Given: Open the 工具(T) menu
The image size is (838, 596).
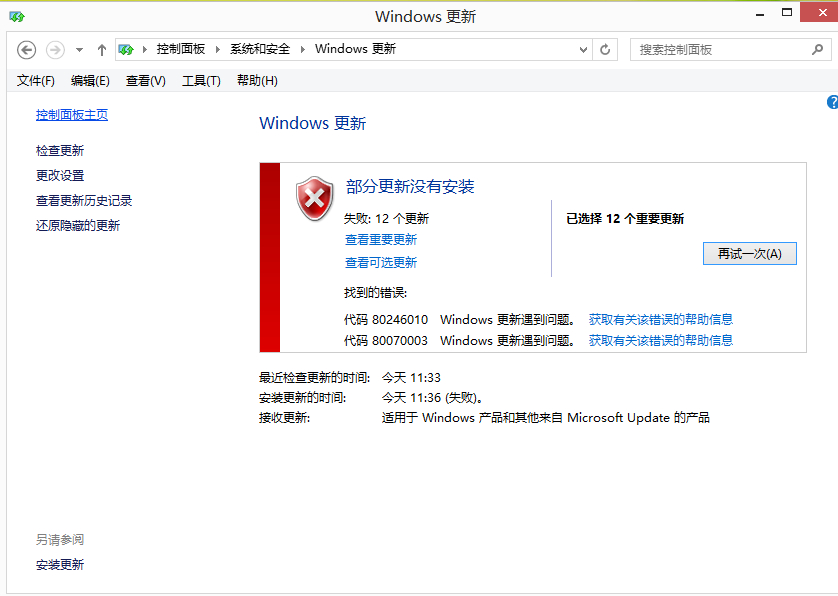Looking at the screenshot, I should (x=201, y=81).
